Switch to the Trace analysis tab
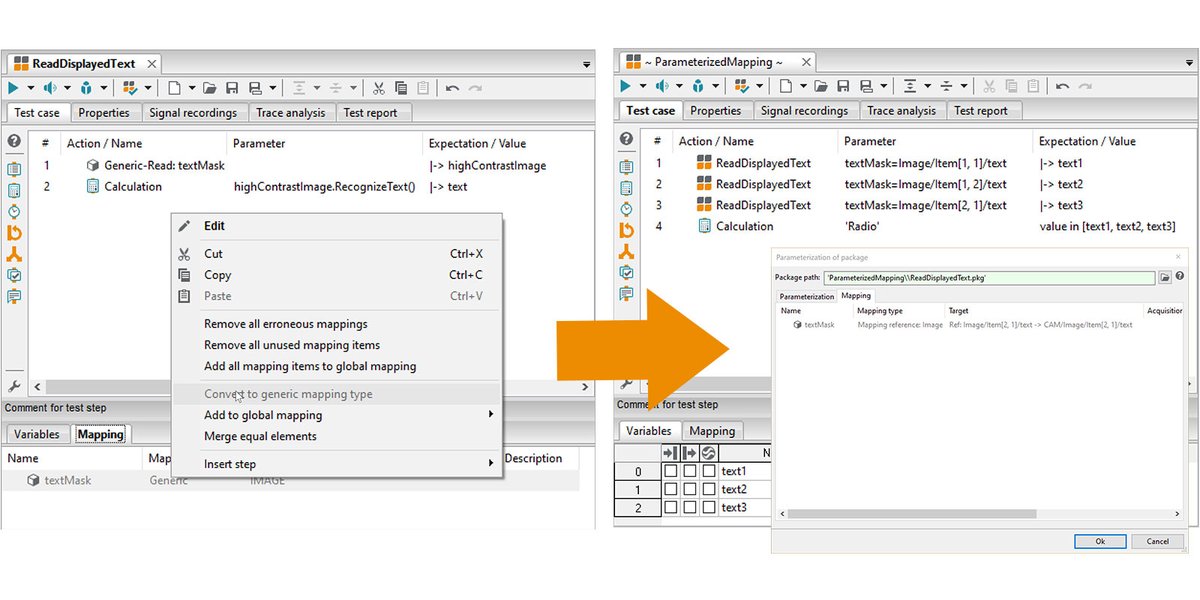Image resolution: width=1200 pixels, height=600 pixels. click(x=291, y=113)
